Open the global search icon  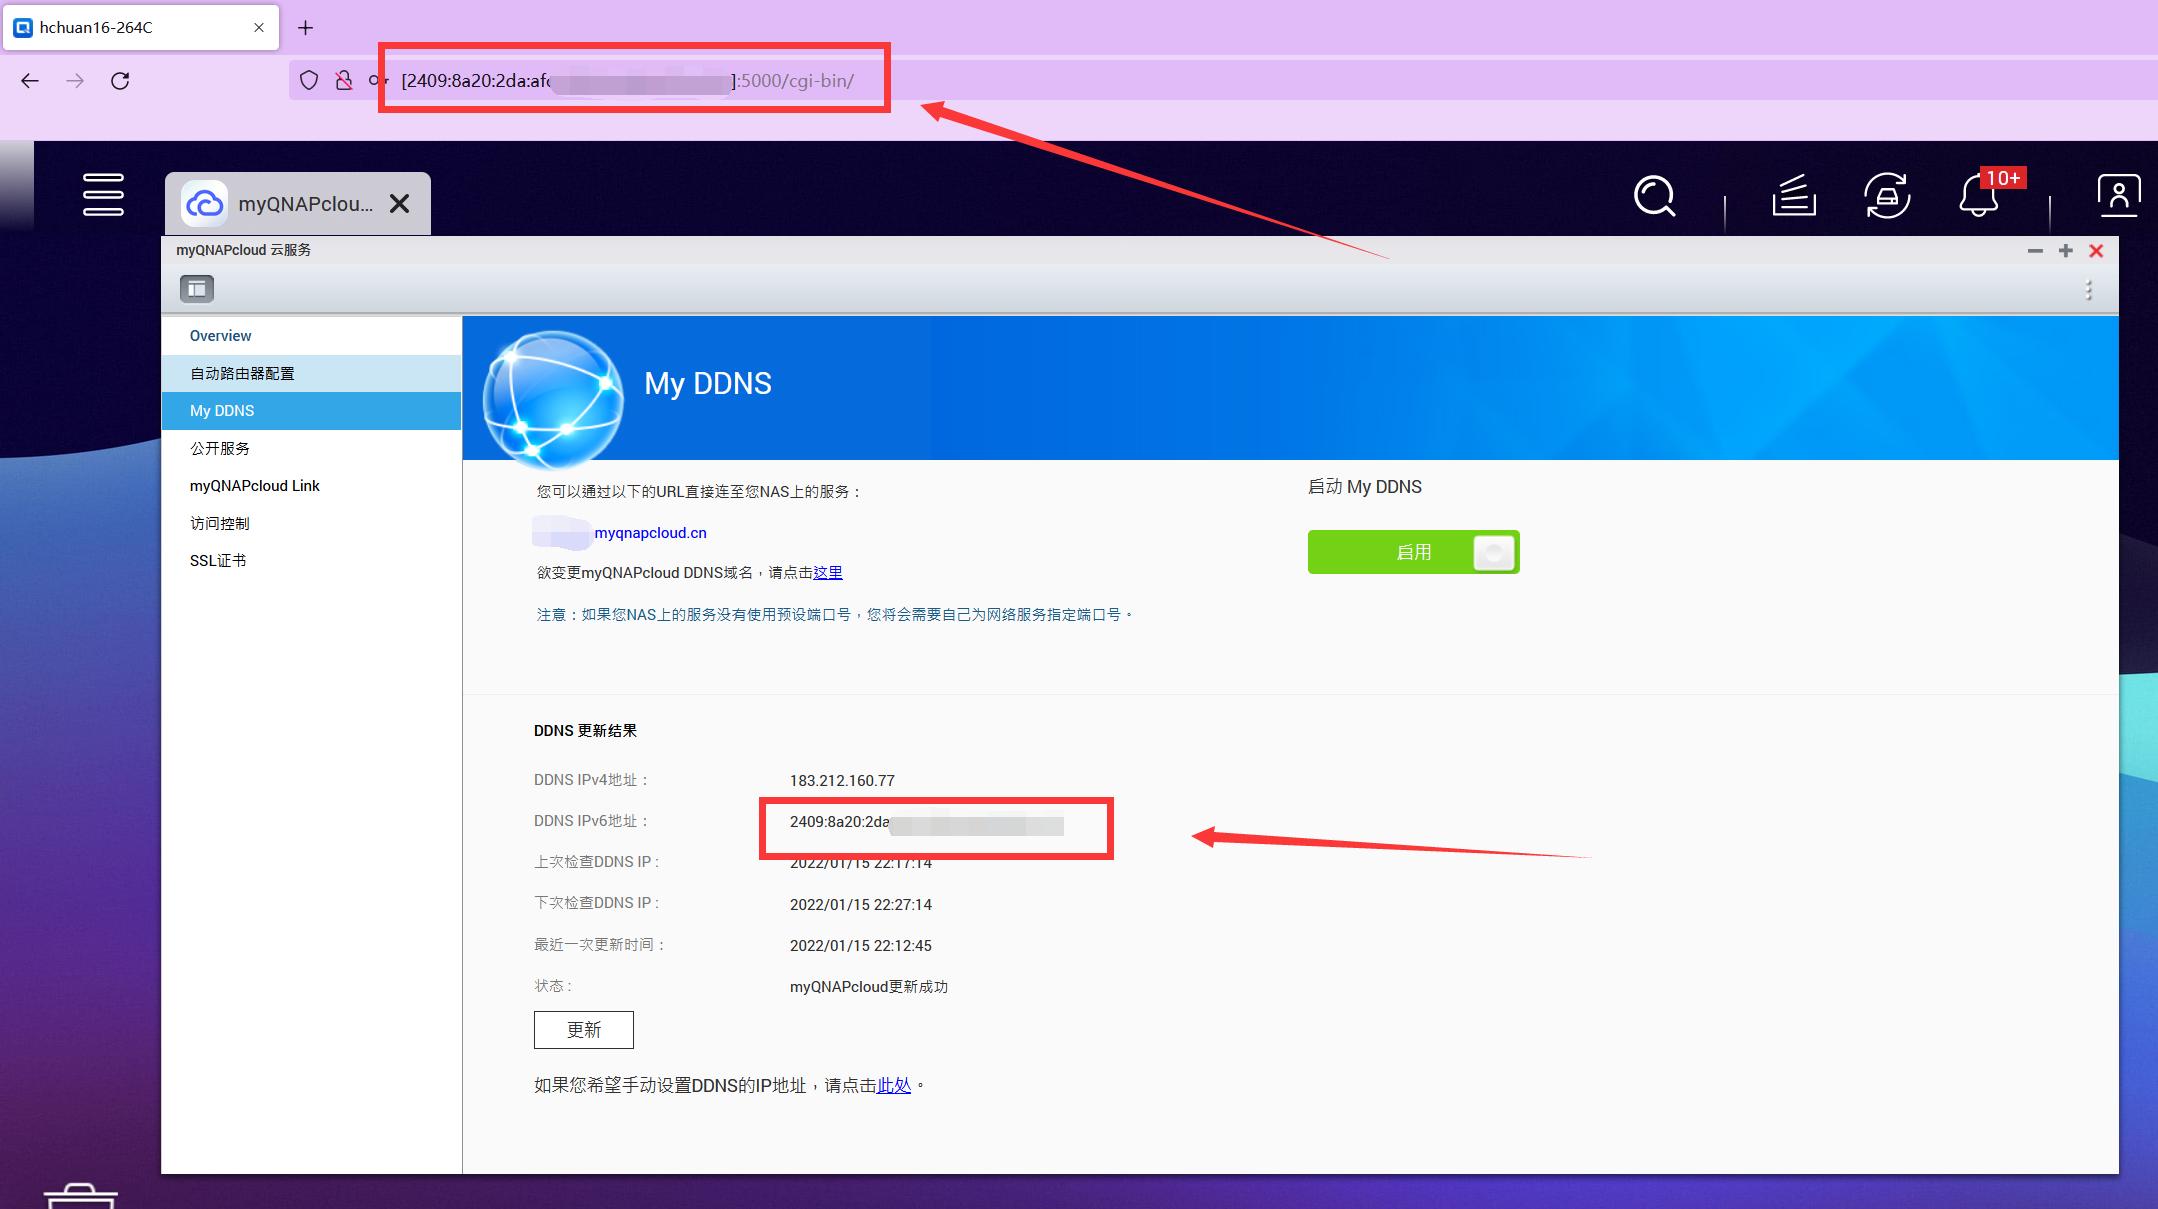coord(1655,196)
